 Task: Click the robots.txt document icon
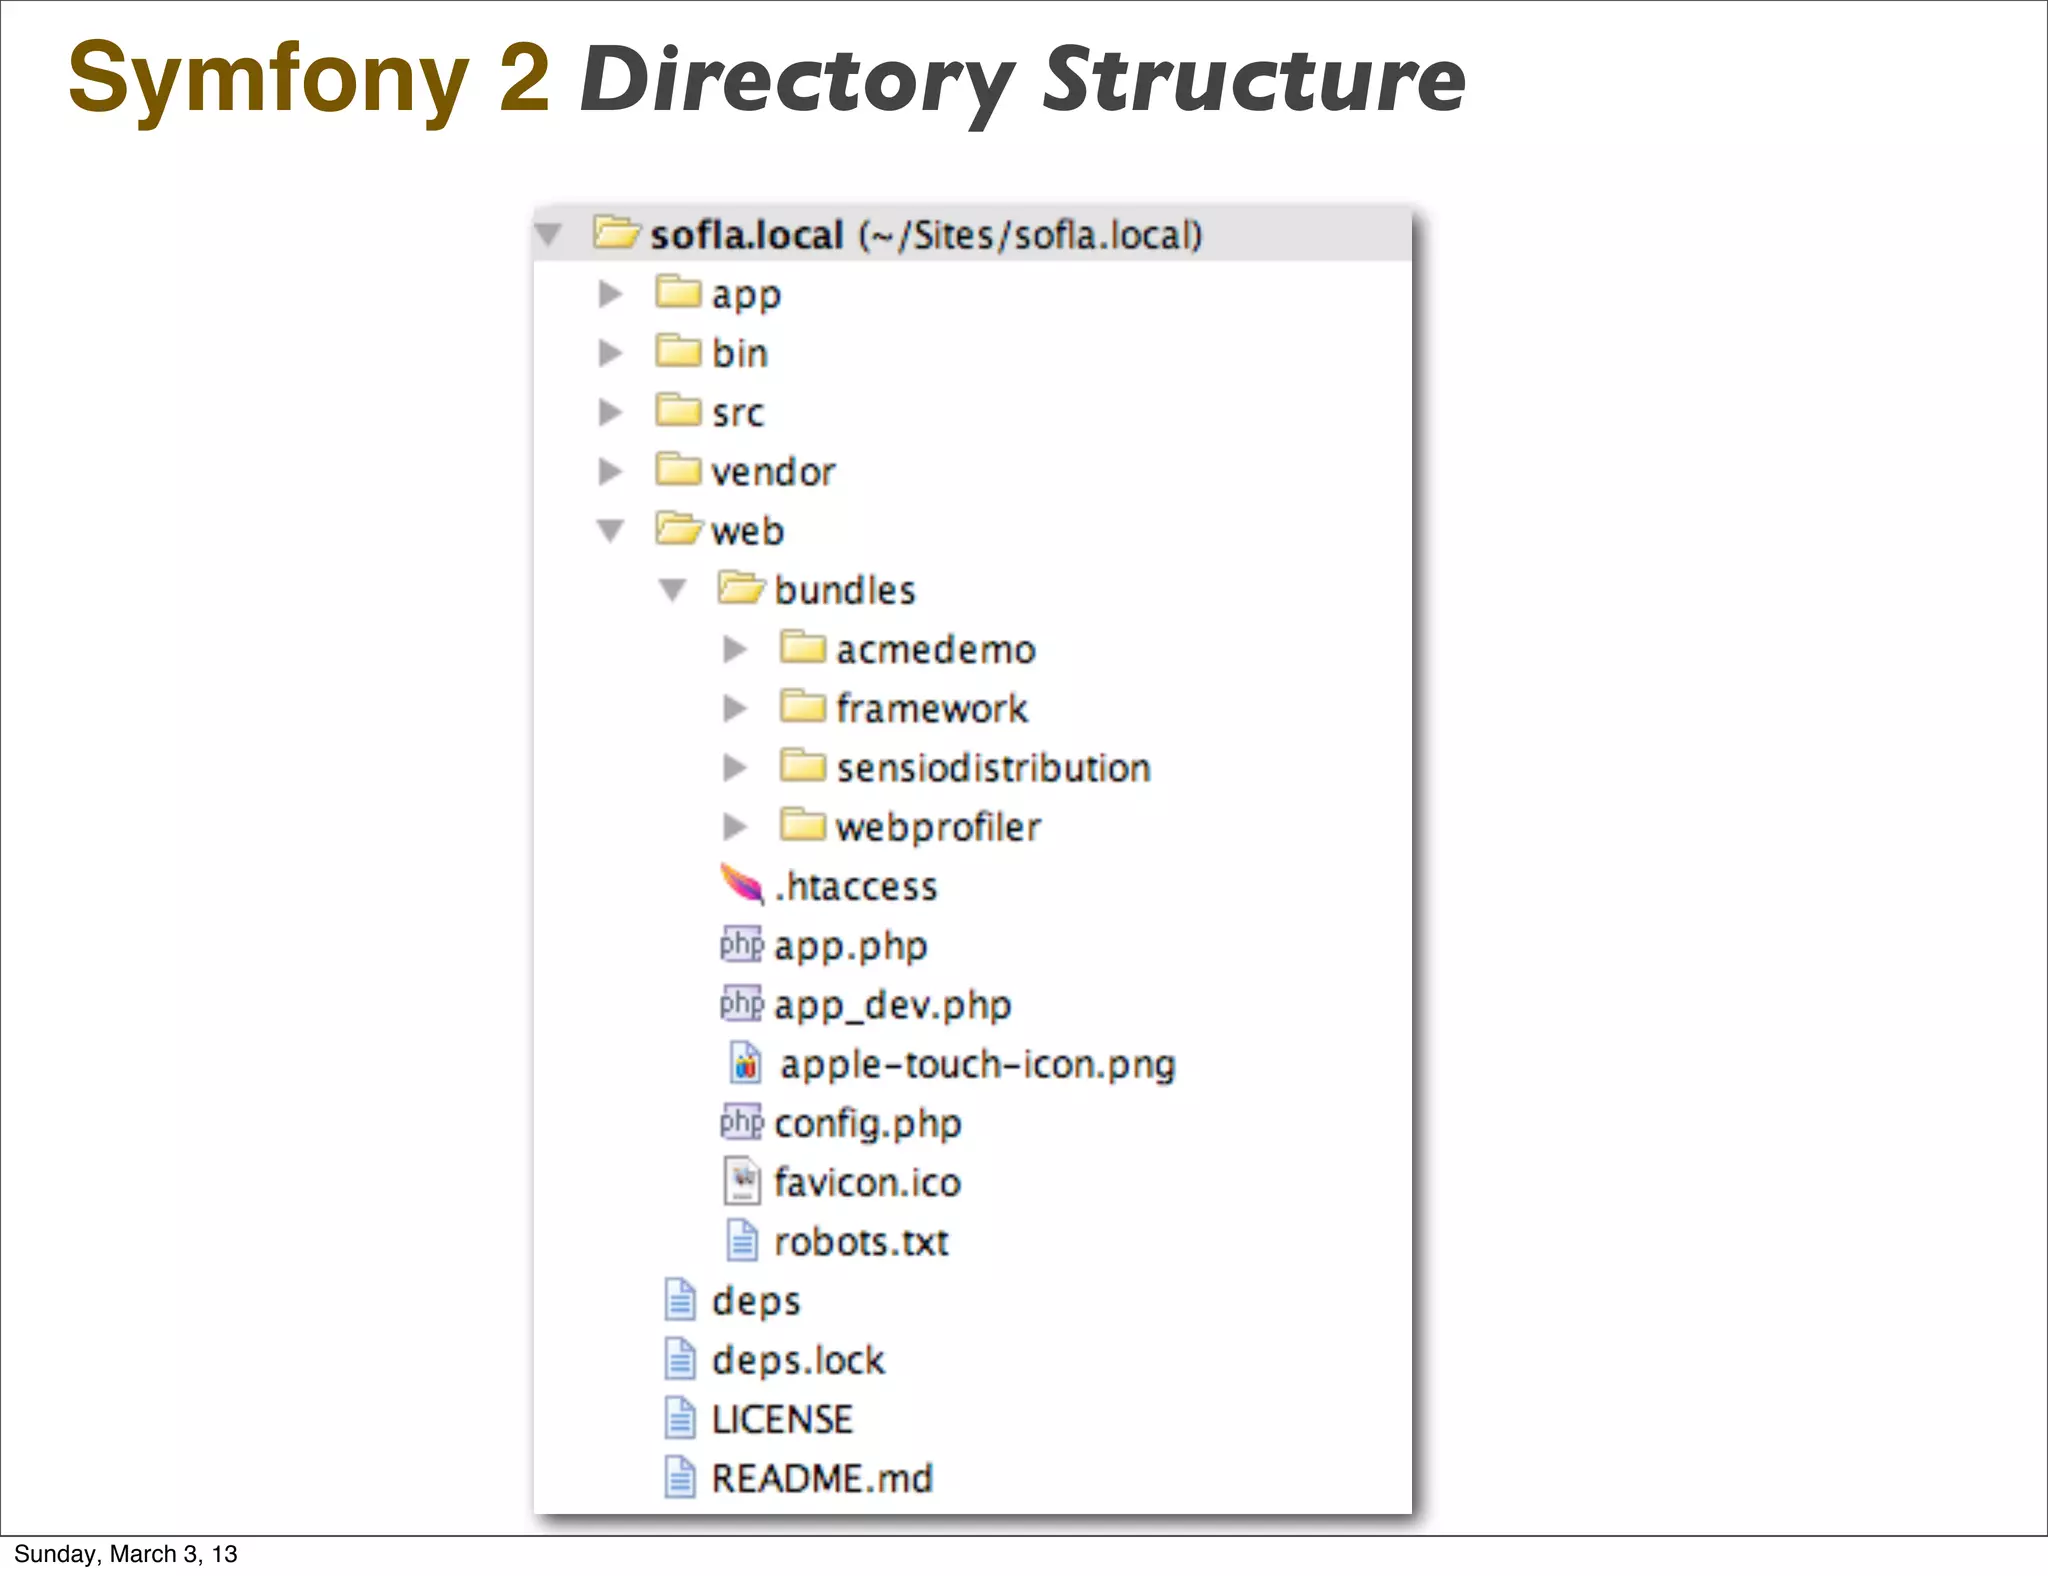pyautogui.click(x=742, y=1240)
